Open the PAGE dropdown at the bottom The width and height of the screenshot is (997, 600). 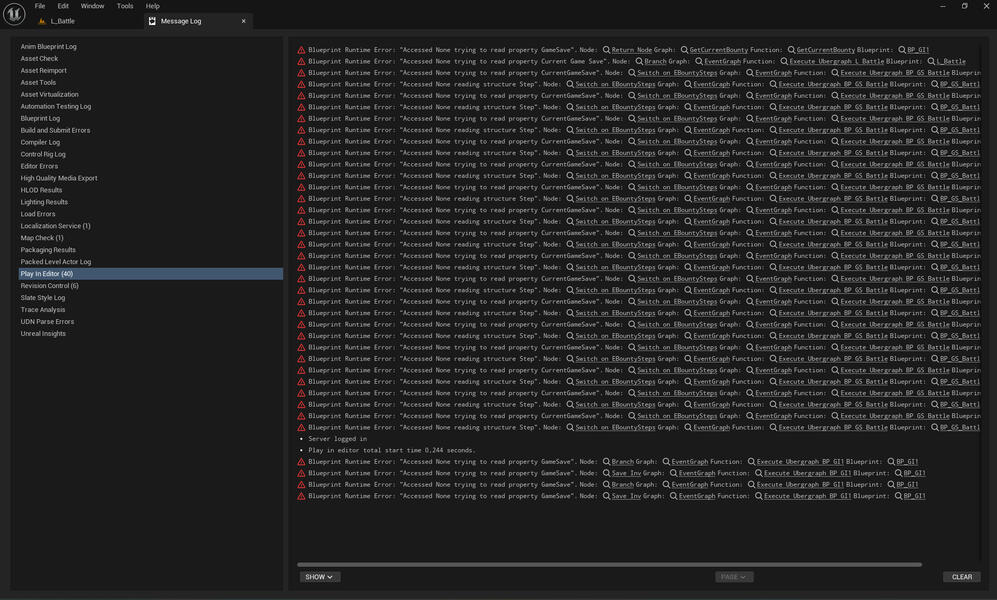(x=732, y=577)
